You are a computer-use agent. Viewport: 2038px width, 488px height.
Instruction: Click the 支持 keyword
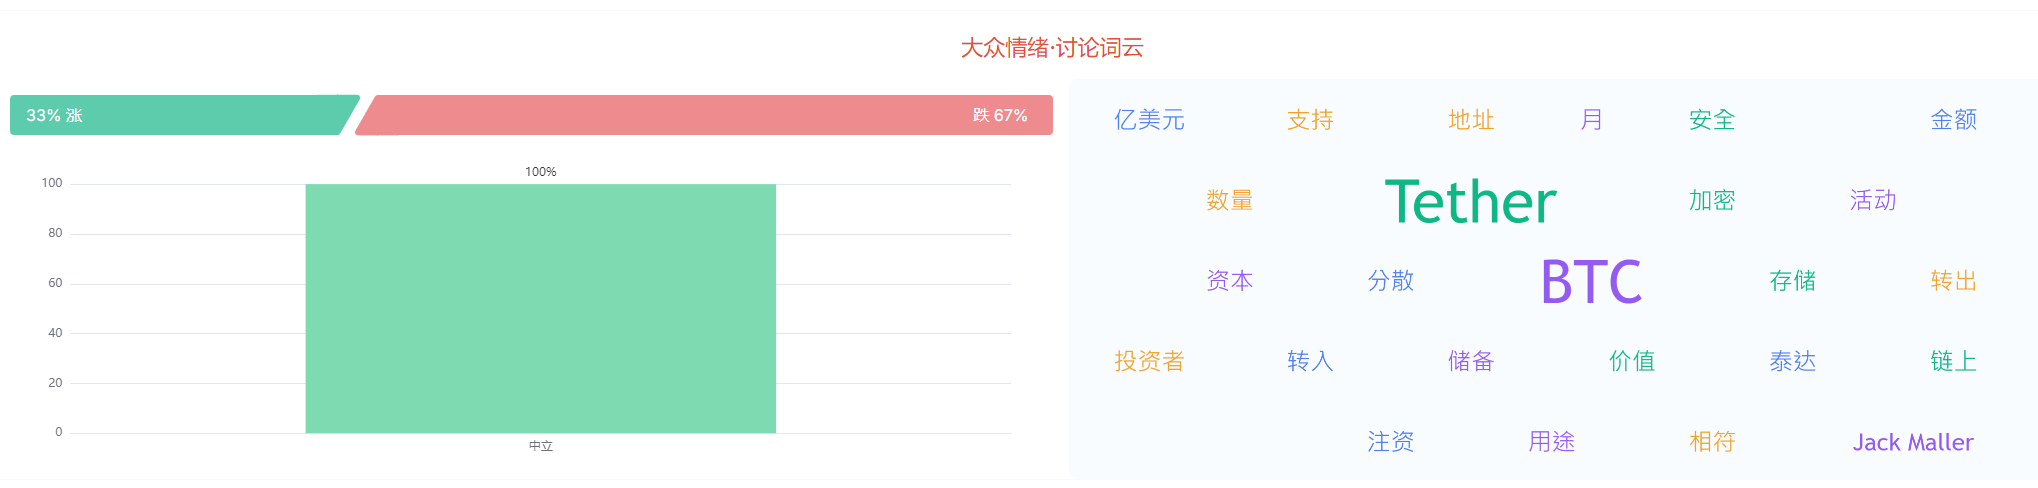1310,120
